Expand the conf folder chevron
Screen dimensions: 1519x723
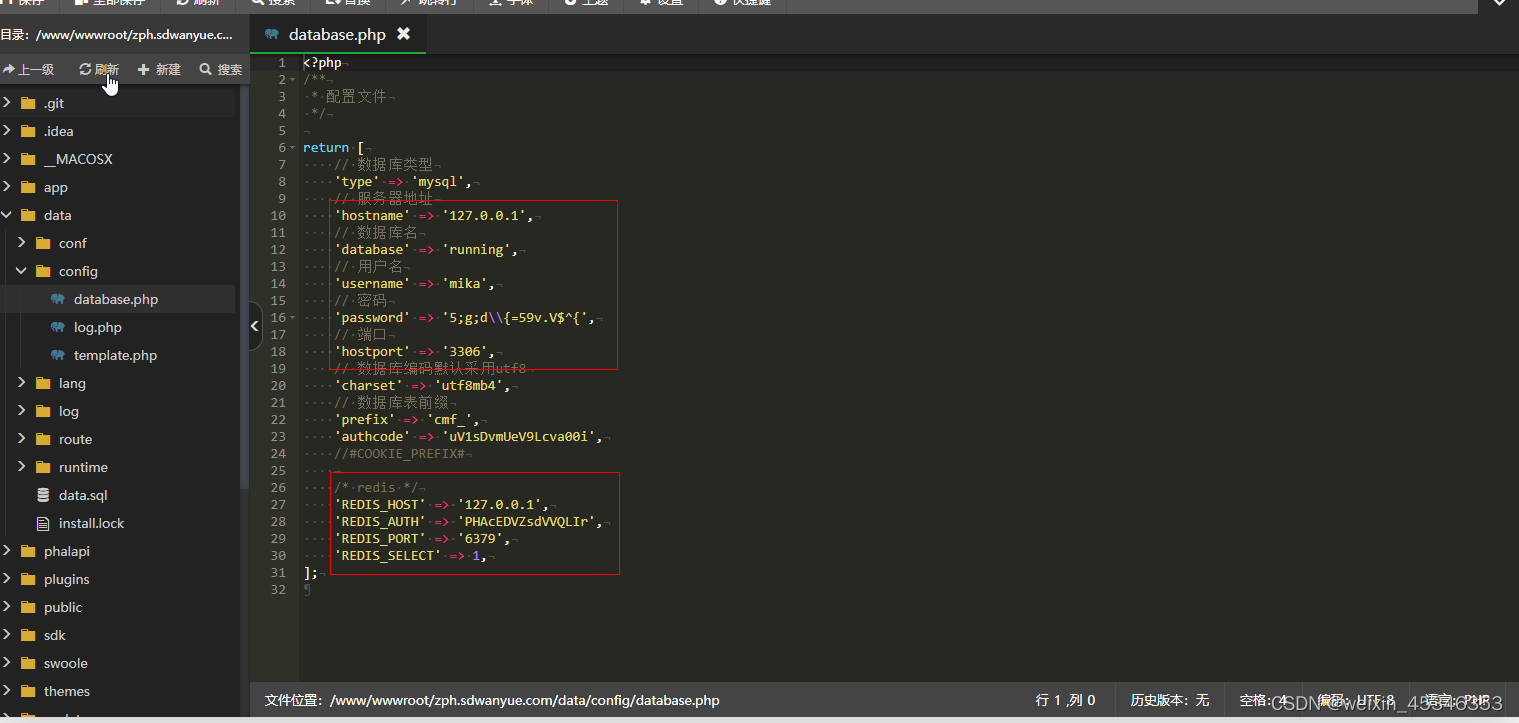pyautogui.click(x=22, y=243)
